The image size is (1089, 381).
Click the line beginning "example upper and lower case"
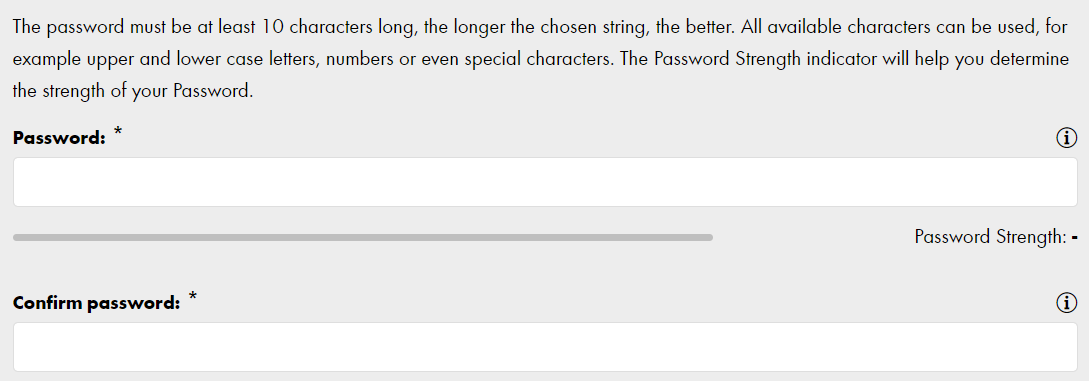[x=540, y=59]
